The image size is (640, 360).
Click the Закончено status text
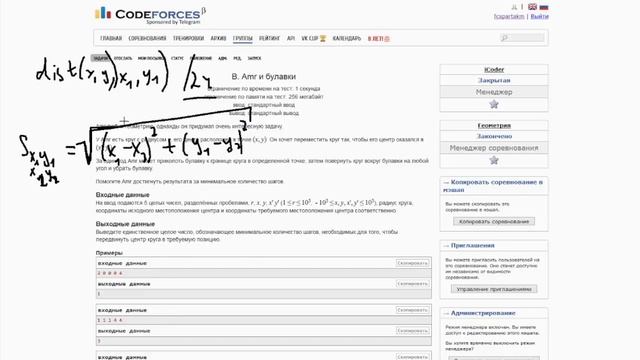pos(494,136)
